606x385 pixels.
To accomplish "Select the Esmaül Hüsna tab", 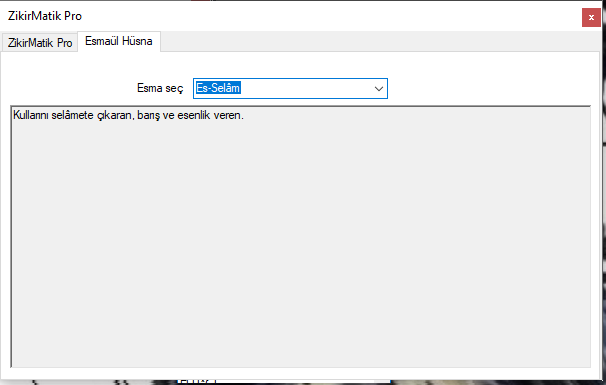I will click(x=119, y=41).
